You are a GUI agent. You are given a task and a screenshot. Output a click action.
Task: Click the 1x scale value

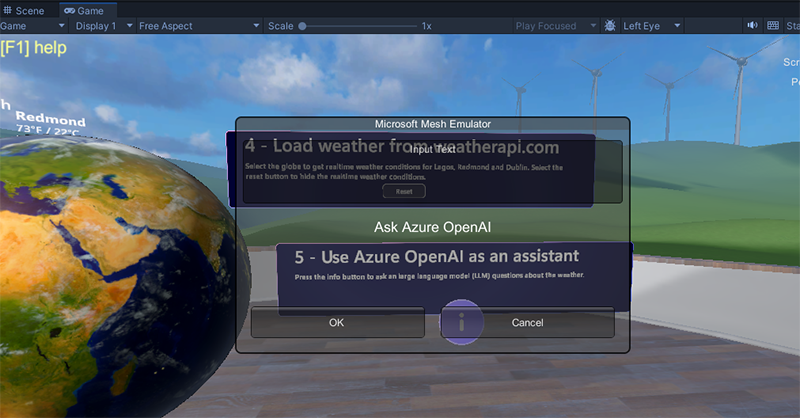tap(427, 26)
